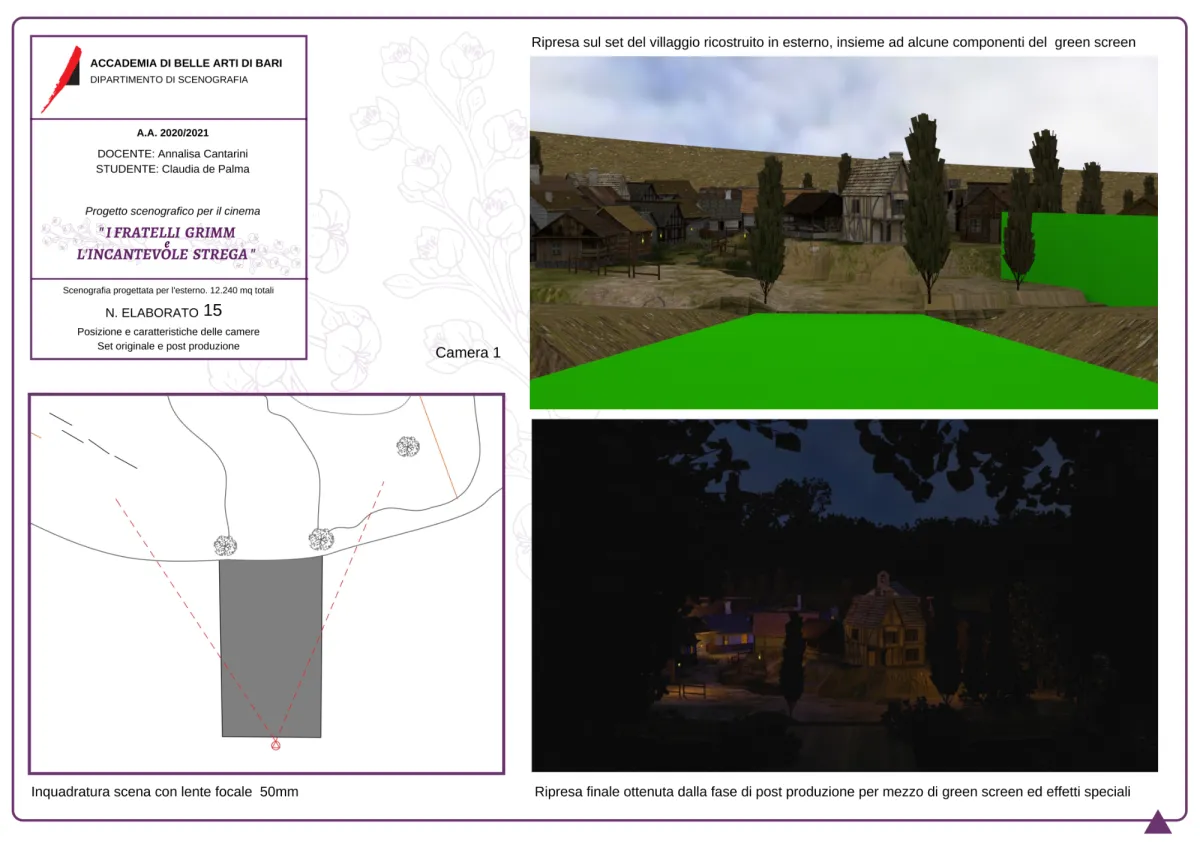Viewport: 1200px width, 842px height.
Task: Click the isolated tree symbol on the plan
Action: click(x=407, y=446)
